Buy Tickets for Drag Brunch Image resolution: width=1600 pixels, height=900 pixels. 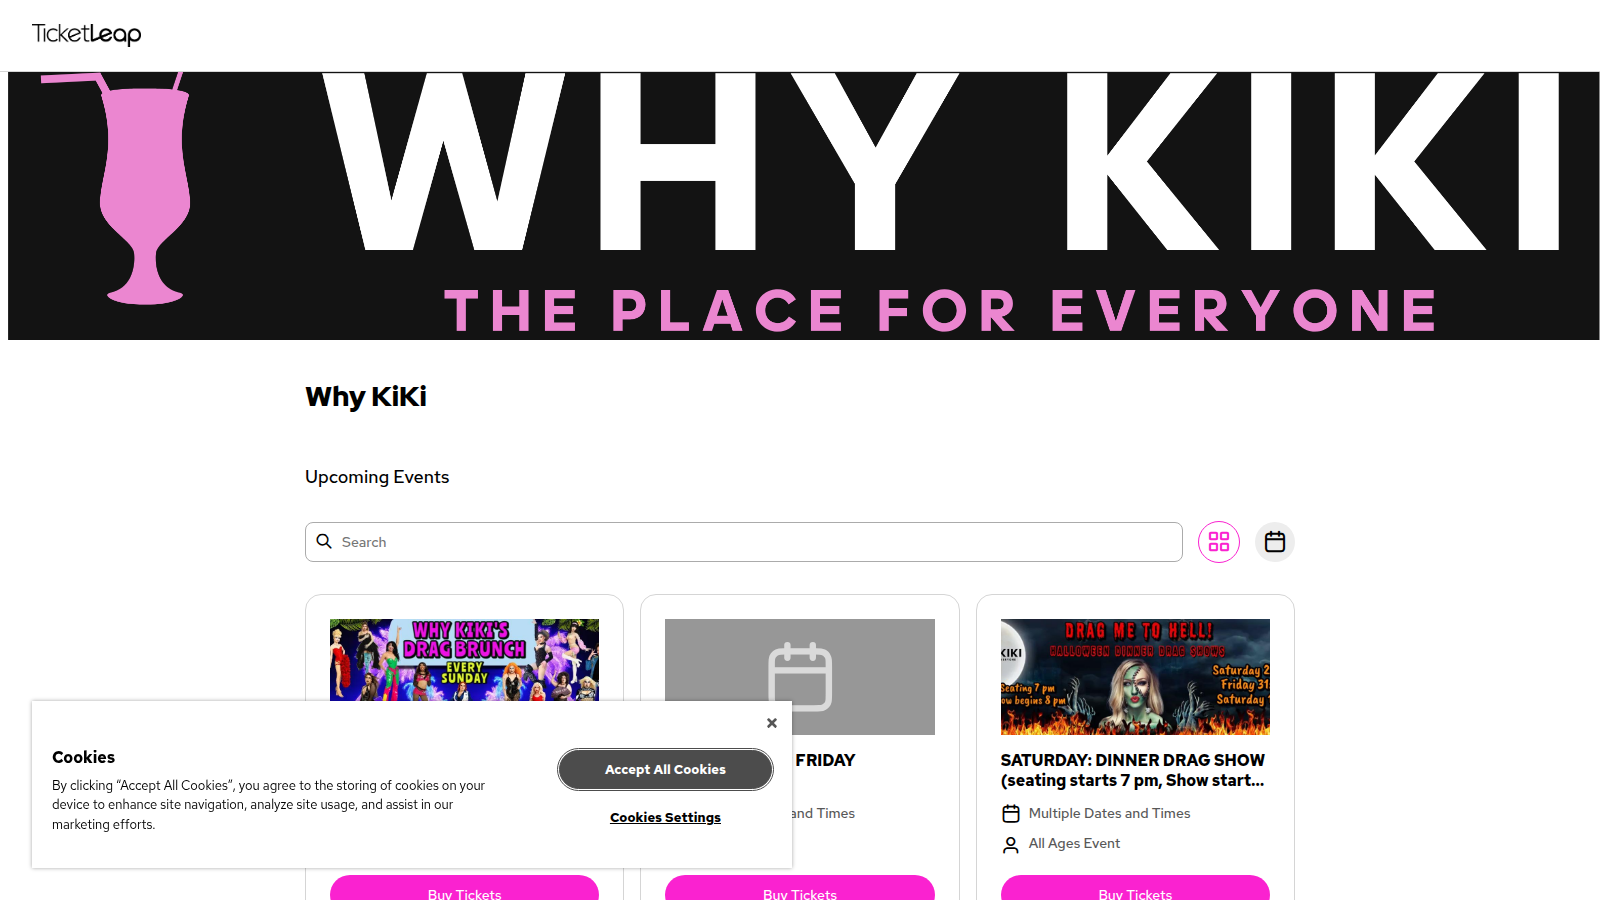tap(464, 888)
